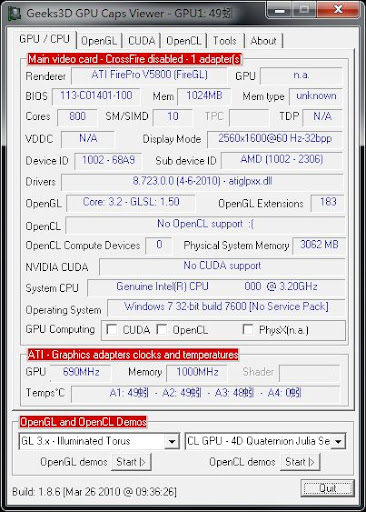366x512 pixels.
Task: Click the Quit button
Action: (327, 488)
